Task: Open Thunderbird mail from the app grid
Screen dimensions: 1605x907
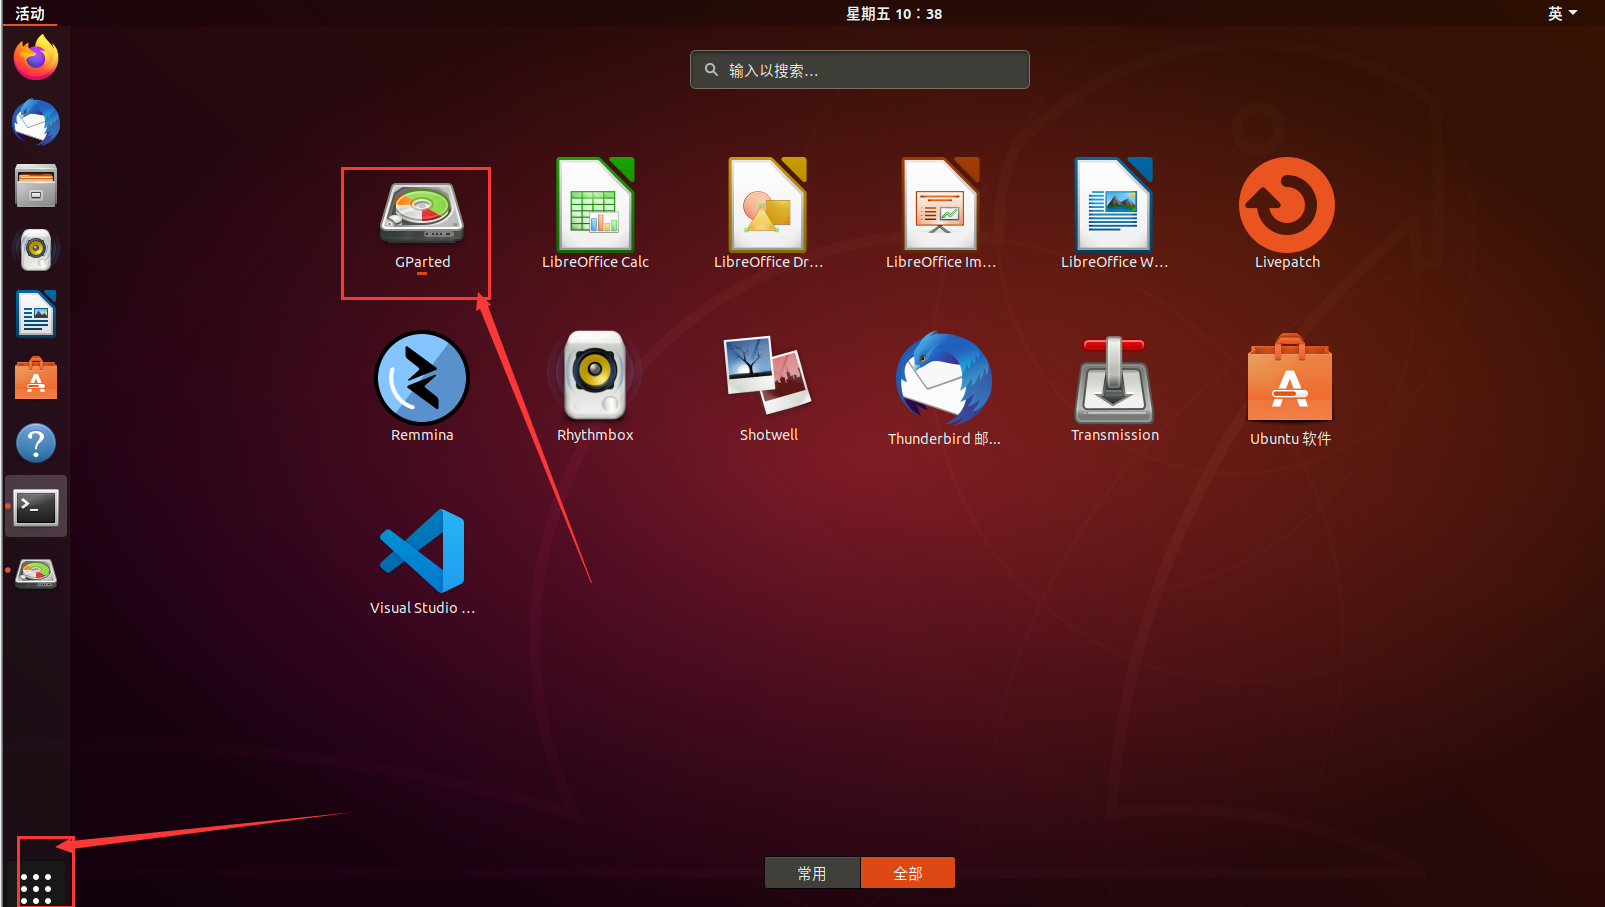Action: pyautogui.click(x=943, y=389)
